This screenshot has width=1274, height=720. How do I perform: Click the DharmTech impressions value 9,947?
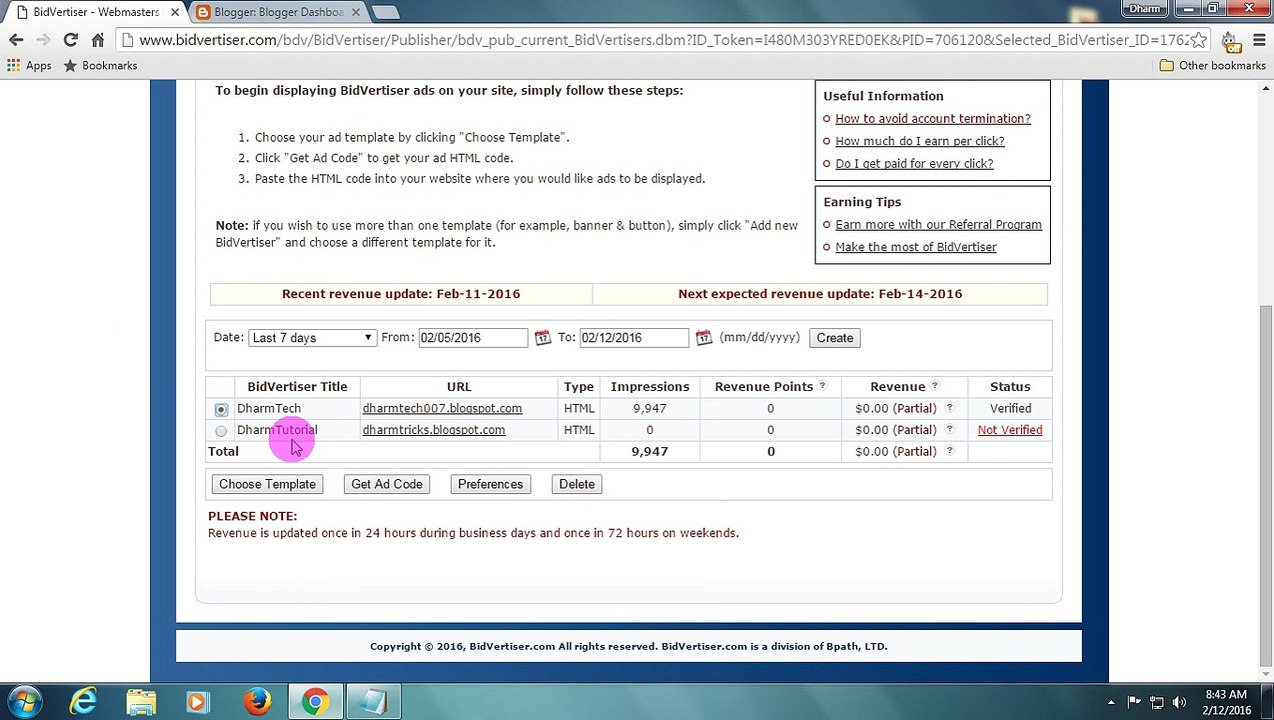(649, 408)
